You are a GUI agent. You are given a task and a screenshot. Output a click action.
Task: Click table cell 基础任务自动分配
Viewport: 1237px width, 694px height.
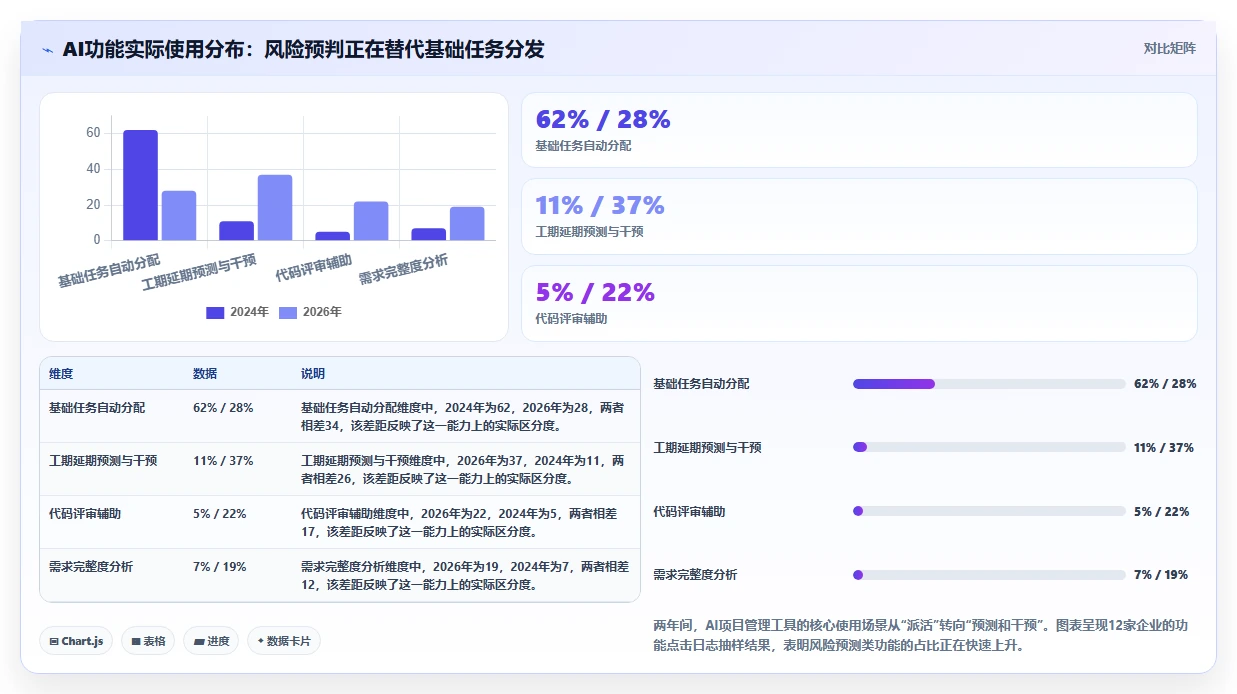click(x=97, y=408)
